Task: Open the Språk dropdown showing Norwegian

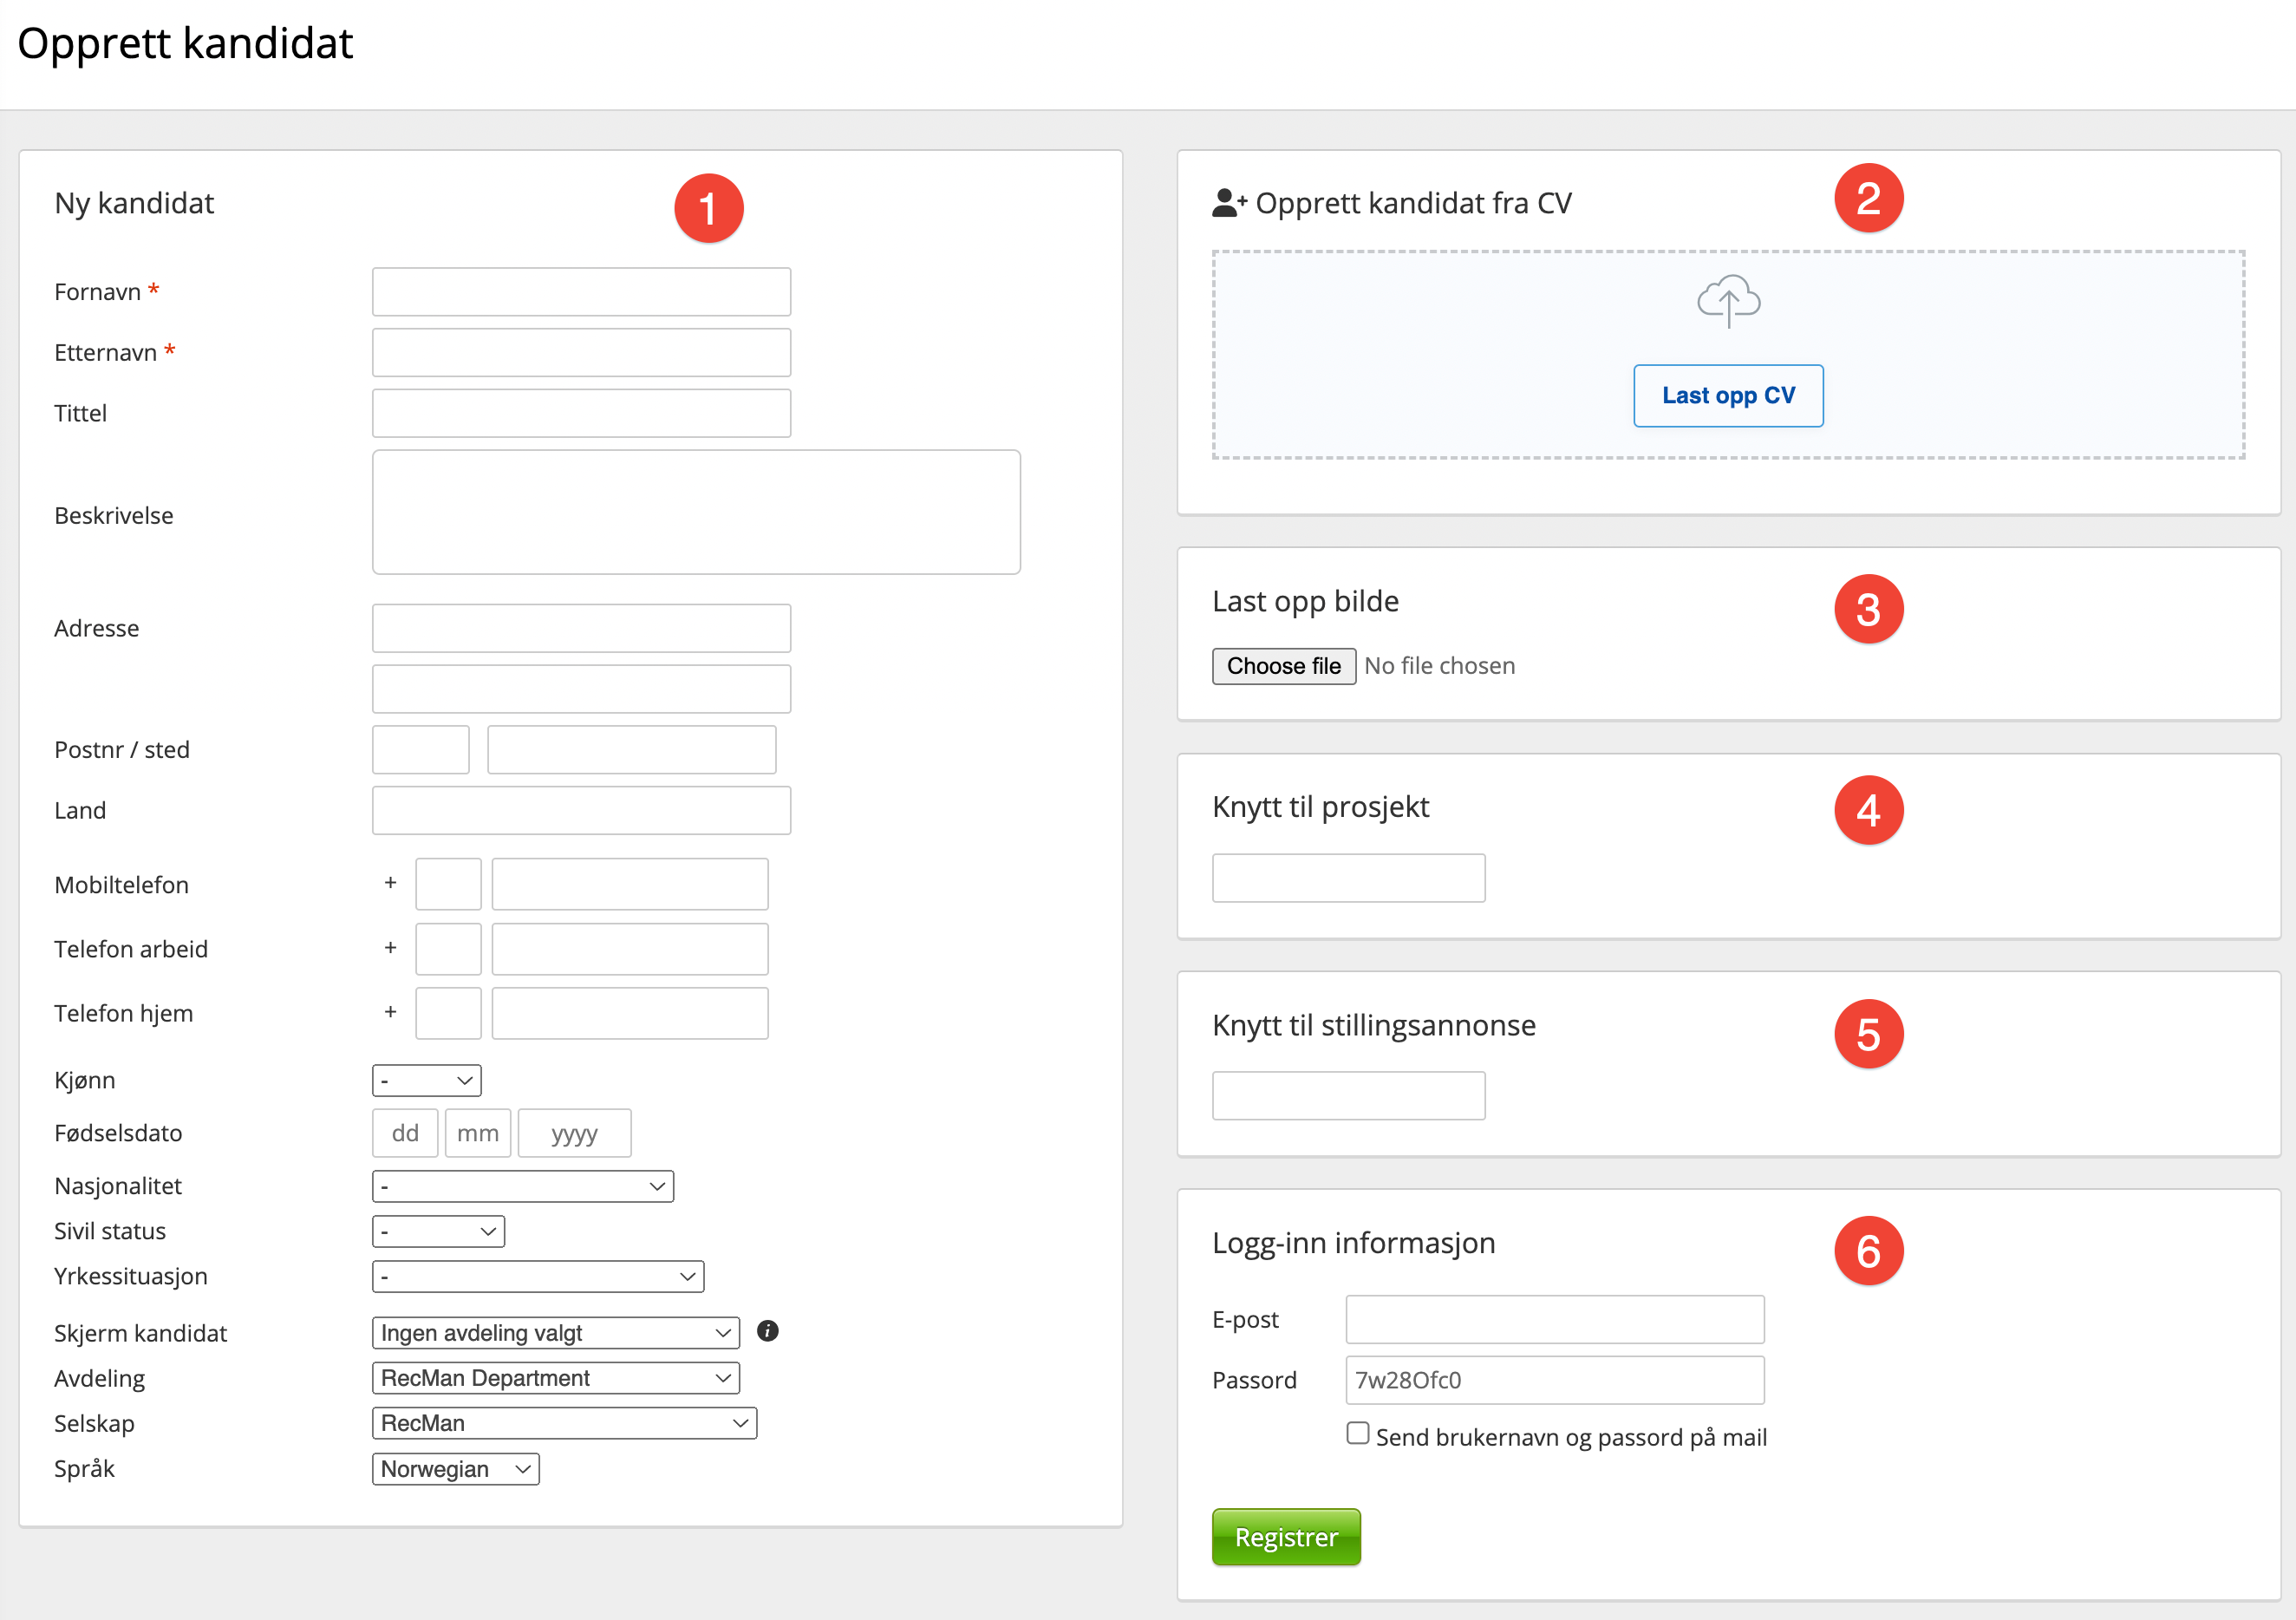Action: (455, 1469)
